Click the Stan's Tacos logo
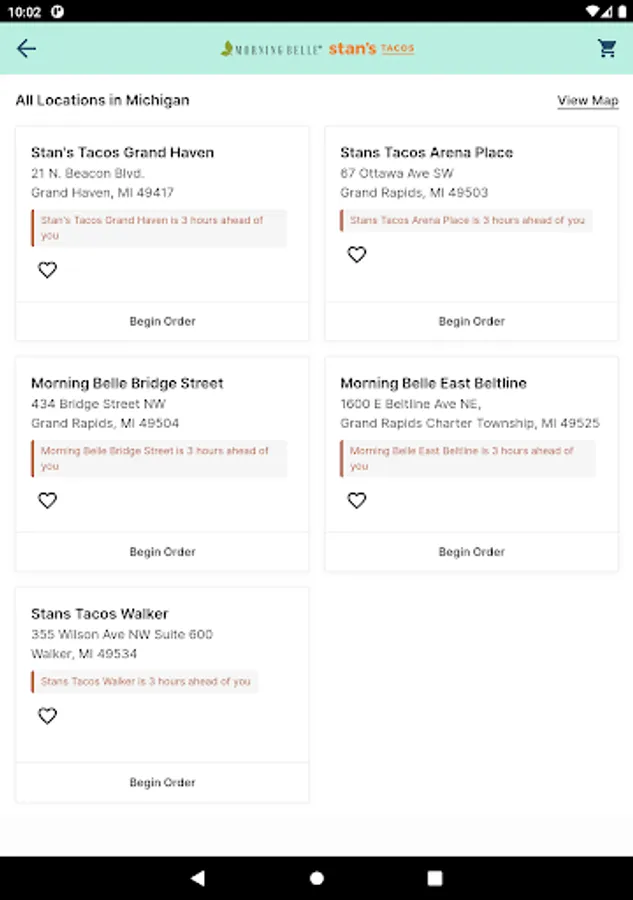The image size is (633, 900). click(371, 49)
